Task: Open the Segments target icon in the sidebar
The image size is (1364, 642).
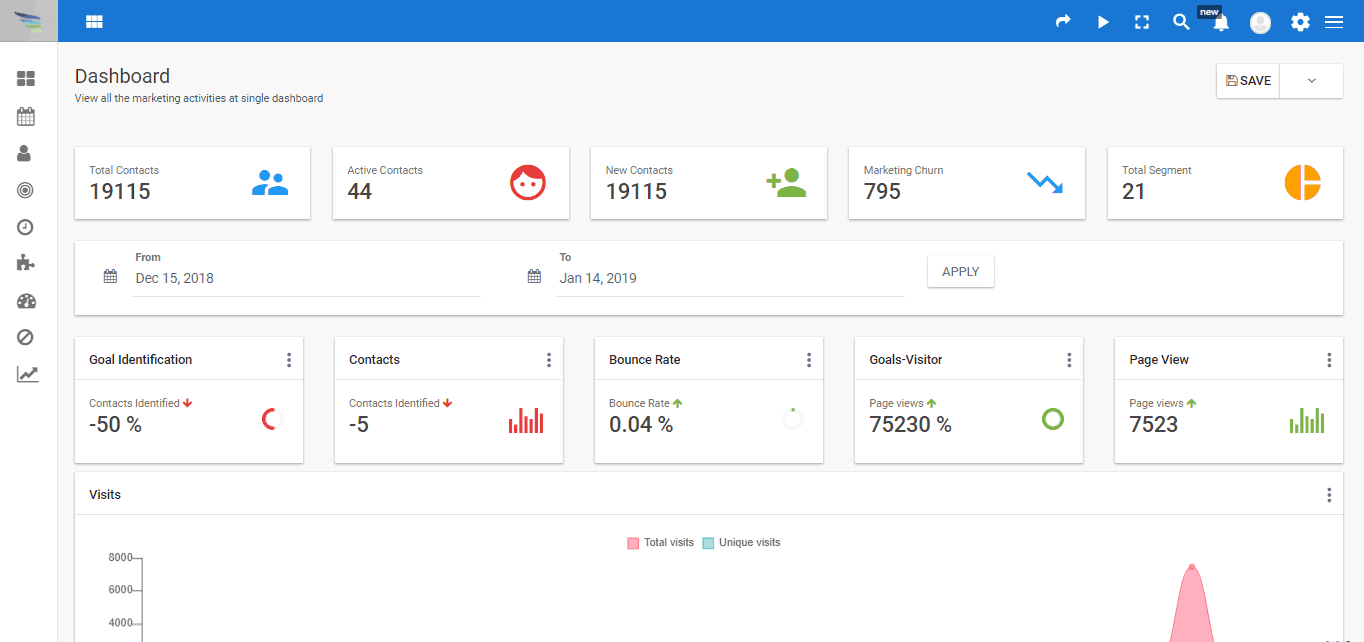Action: click(26, 189)
